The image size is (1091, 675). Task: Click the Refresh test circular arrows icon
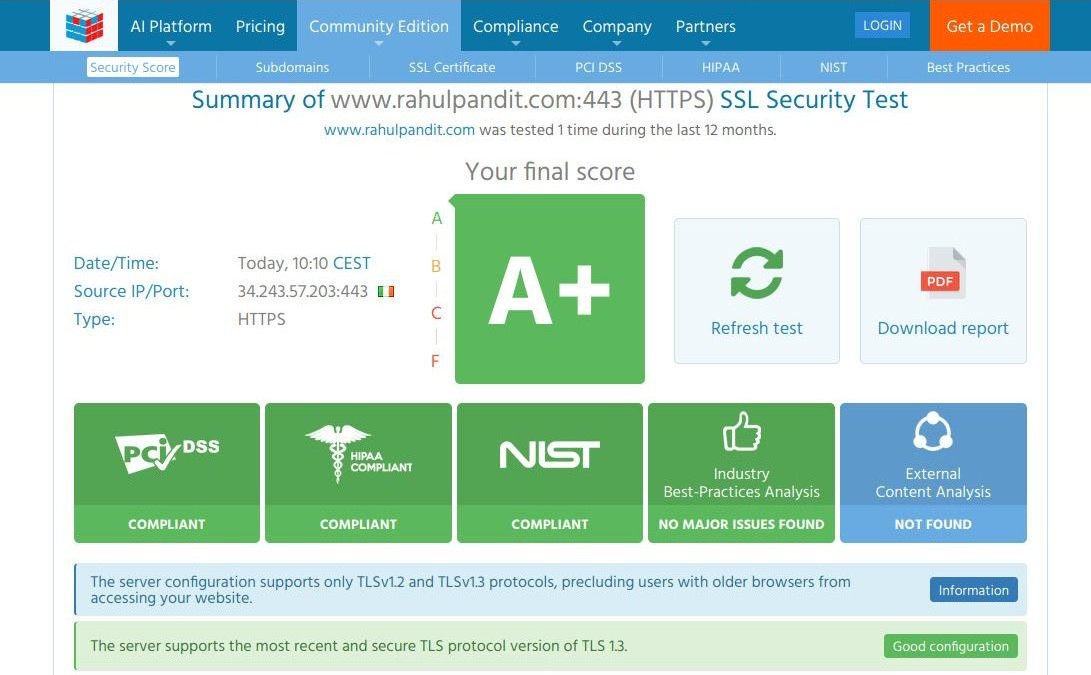pos(756,269)
